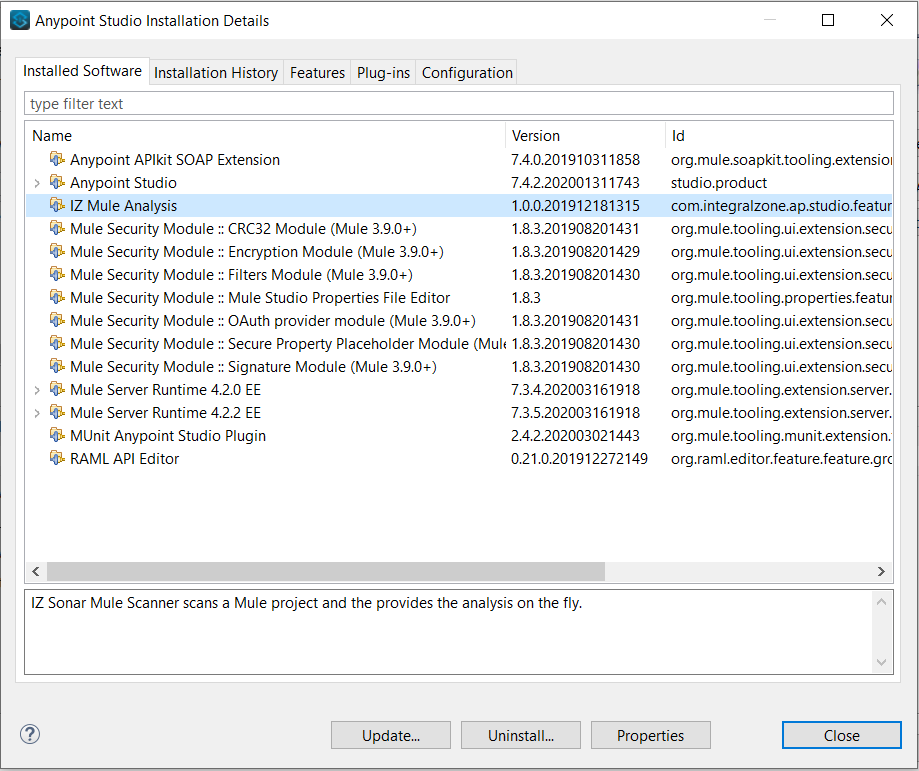Screen dimensions: 919x771
Task: Select Mule Studio Properties File Editor row
Action: coord(459,298)
